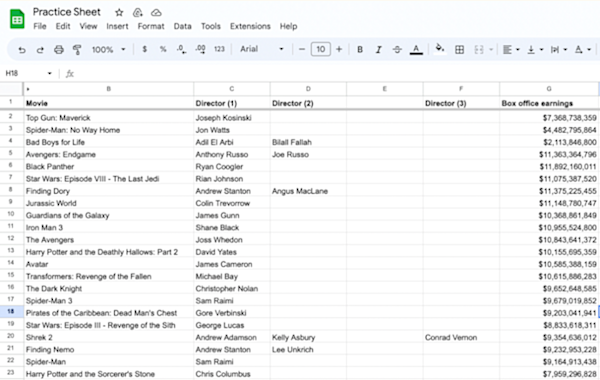The image size is (600, 380).
Task: Toggle italic formatting
Action: pyautogui.click(x=378, y=49)
